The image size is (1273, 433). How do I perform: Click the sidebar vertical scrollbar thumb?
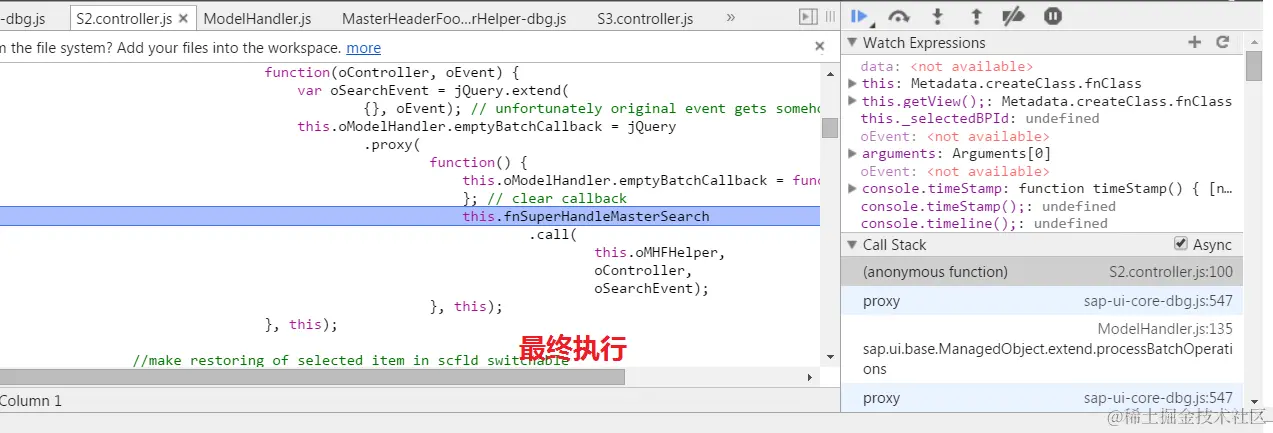tap(1254, 65)
